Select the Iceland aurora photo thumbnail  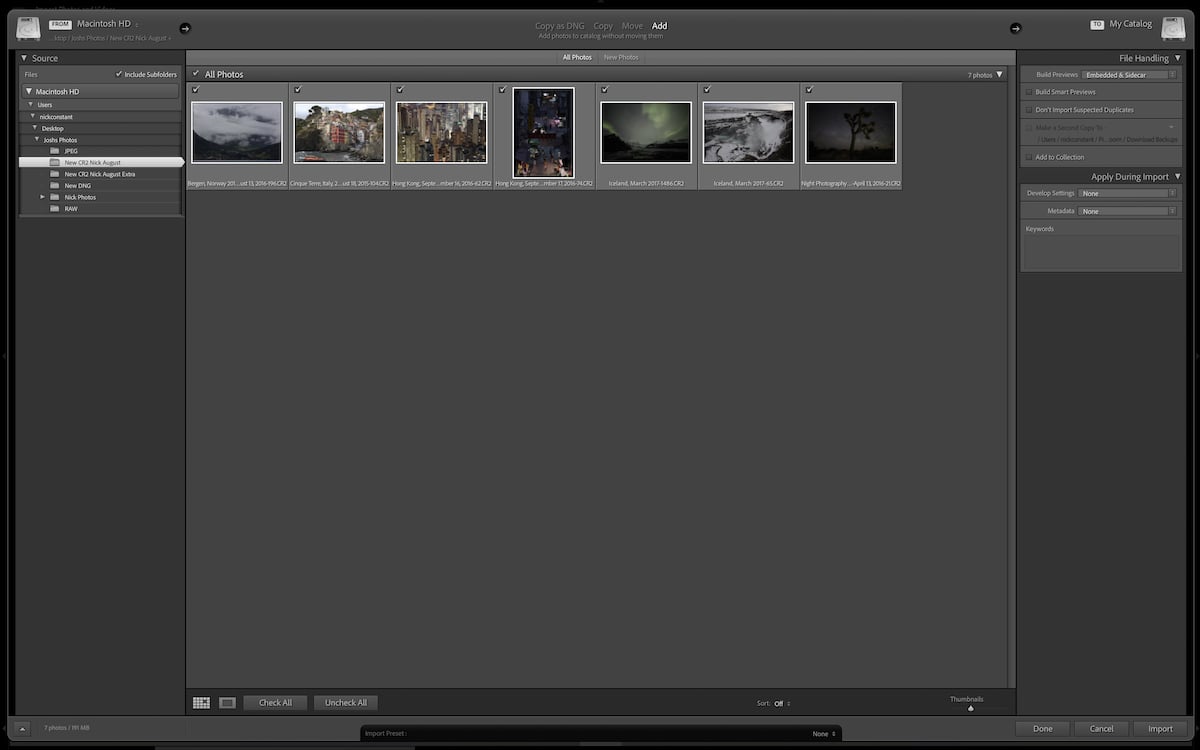click(645, 131)
